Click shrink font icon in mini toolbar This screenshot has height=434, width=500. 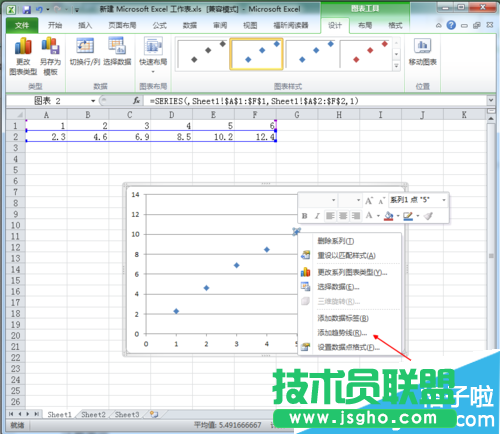click(x=381, y=201)
